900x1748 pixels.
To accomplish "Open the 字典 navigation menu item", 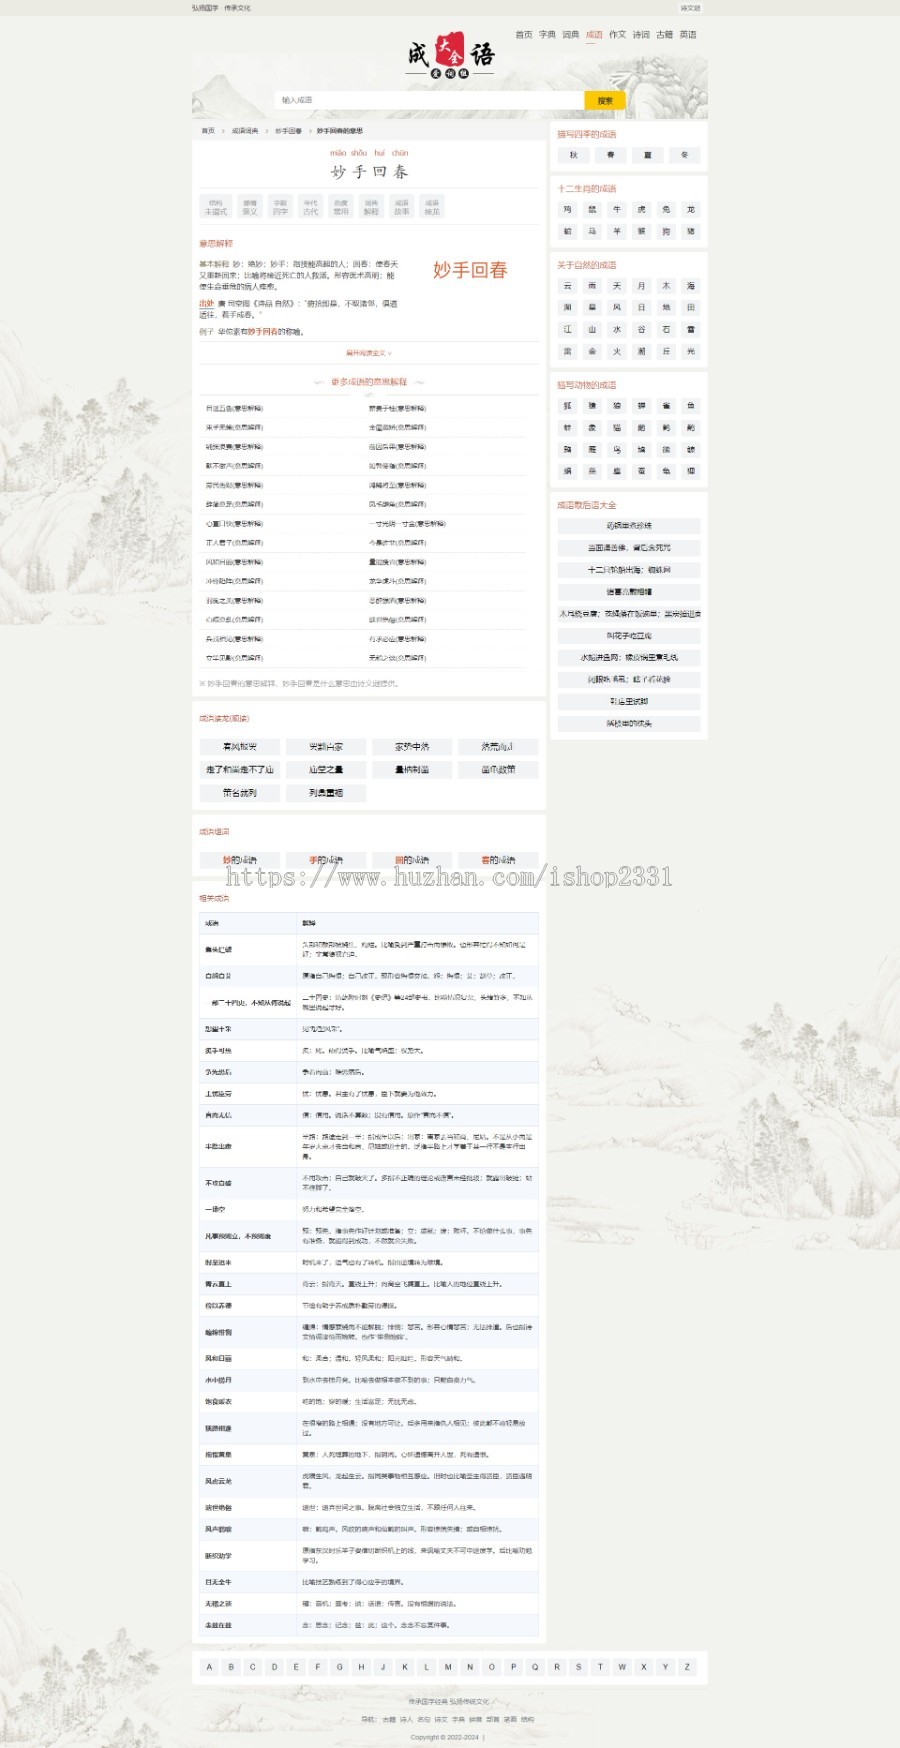I will (547, 35).
